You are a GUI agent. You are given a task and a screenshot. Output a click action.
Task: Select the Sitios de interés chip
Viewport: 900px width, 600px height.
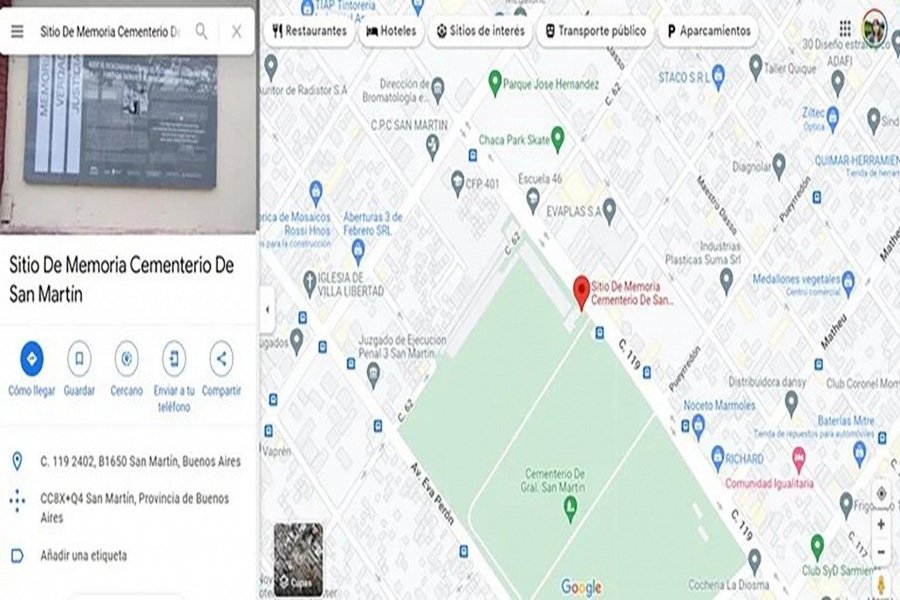480,31
